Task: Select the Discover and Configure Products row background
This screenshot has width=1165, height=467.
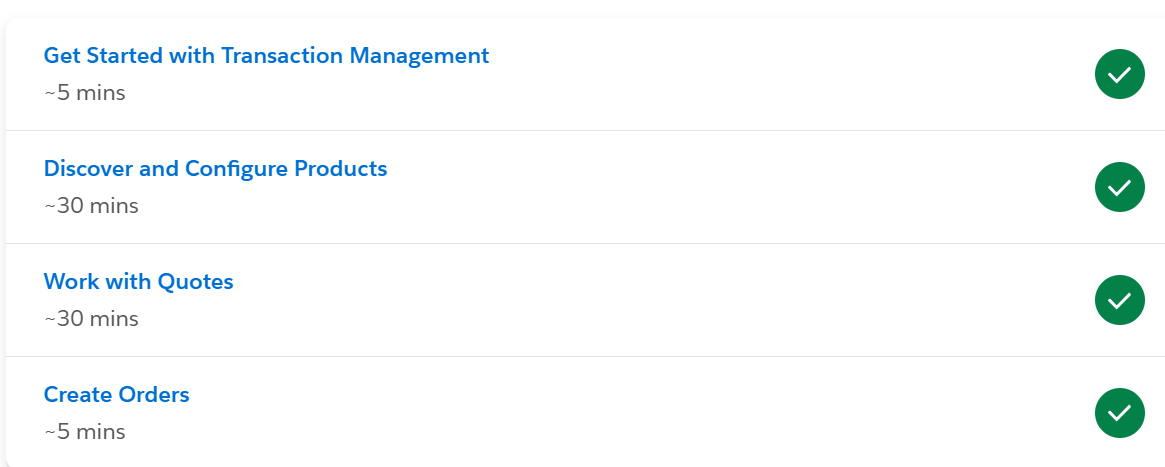Action: click(743, 187)
